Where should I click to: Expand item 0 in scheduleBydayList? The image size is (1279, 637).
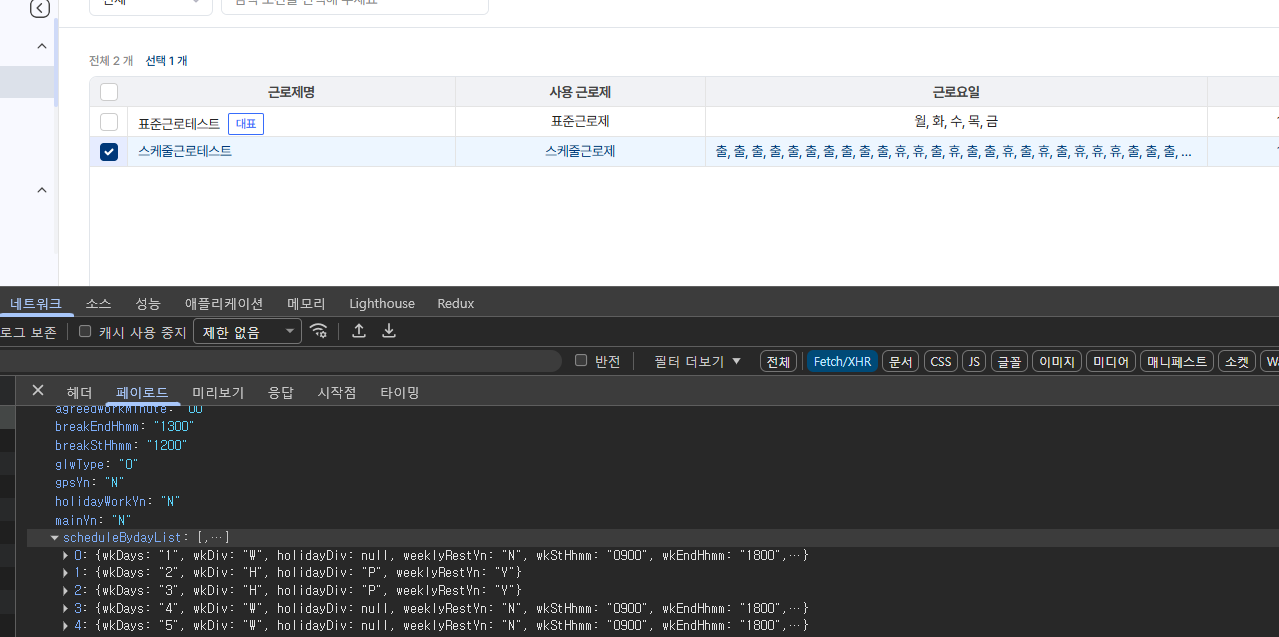(x=67, y=555)
